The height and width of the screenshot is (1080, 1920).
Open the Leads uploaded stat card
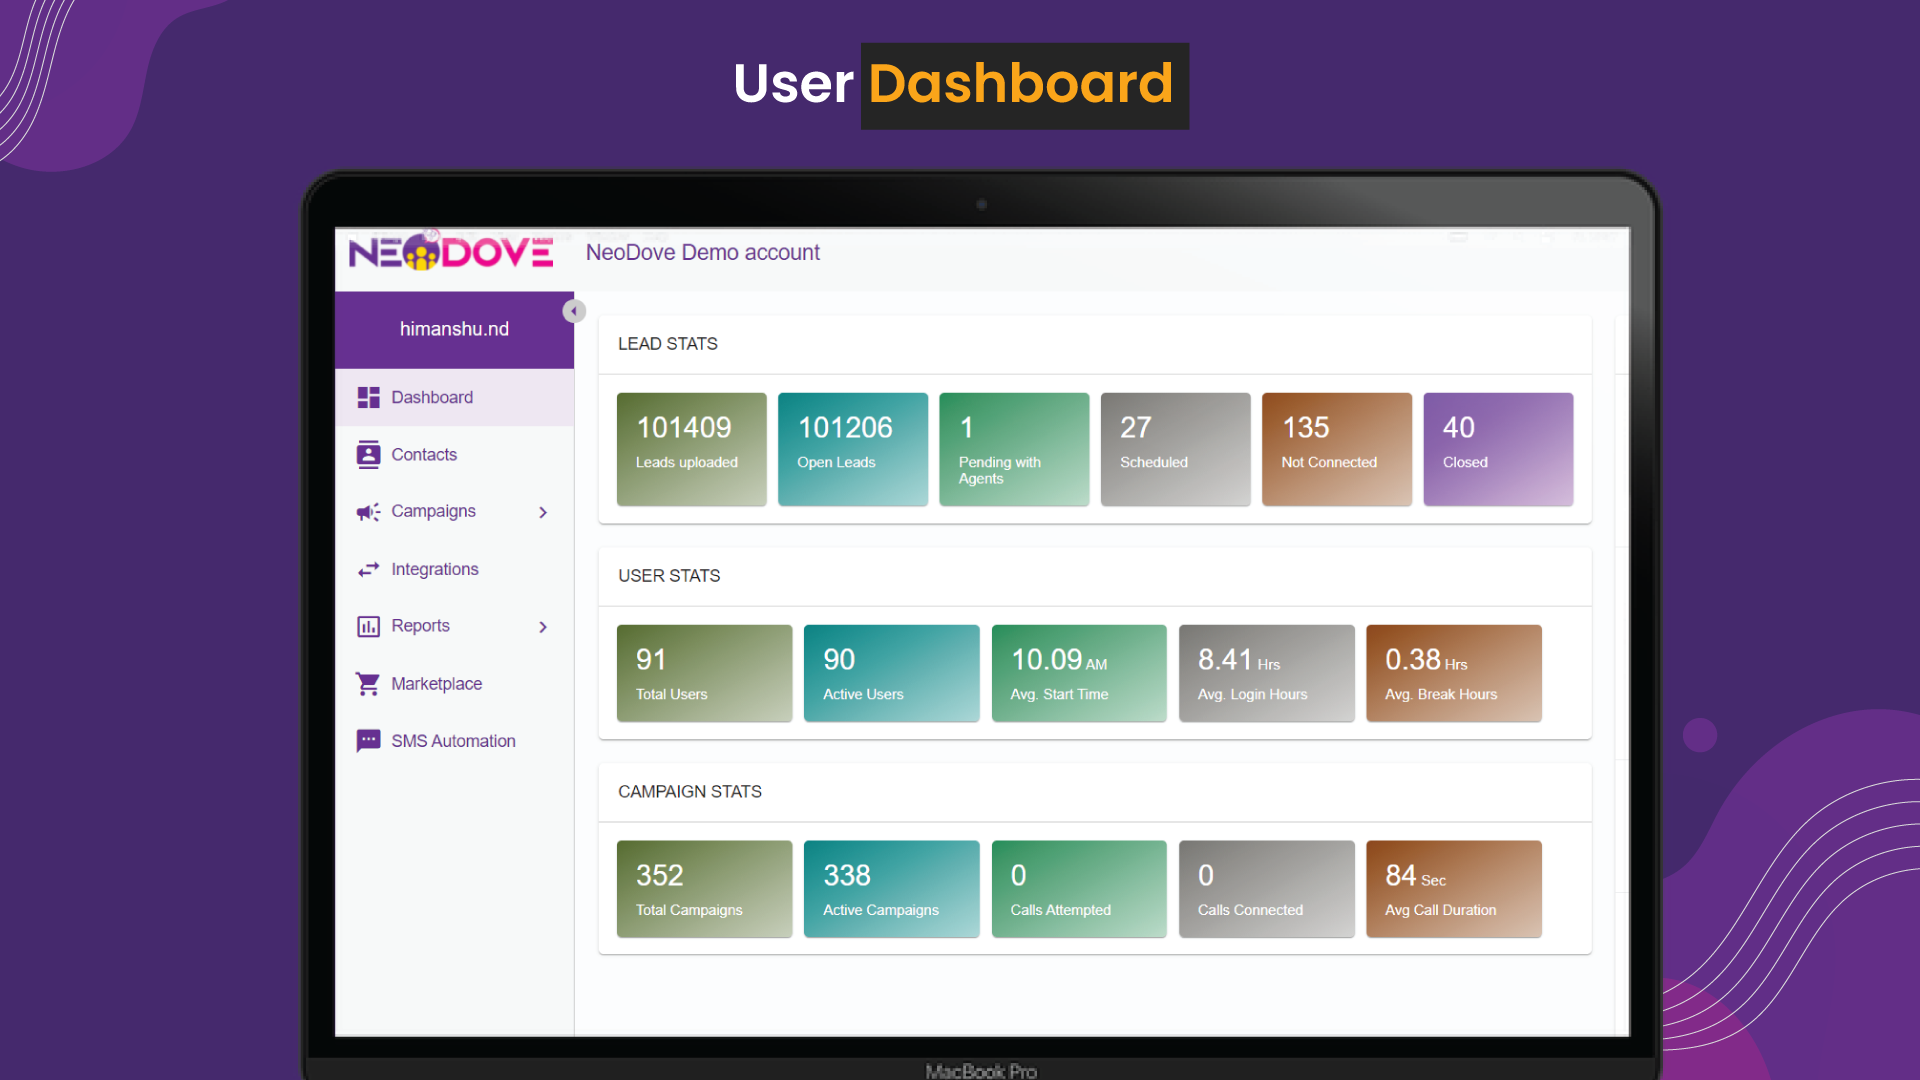(691, 449)
